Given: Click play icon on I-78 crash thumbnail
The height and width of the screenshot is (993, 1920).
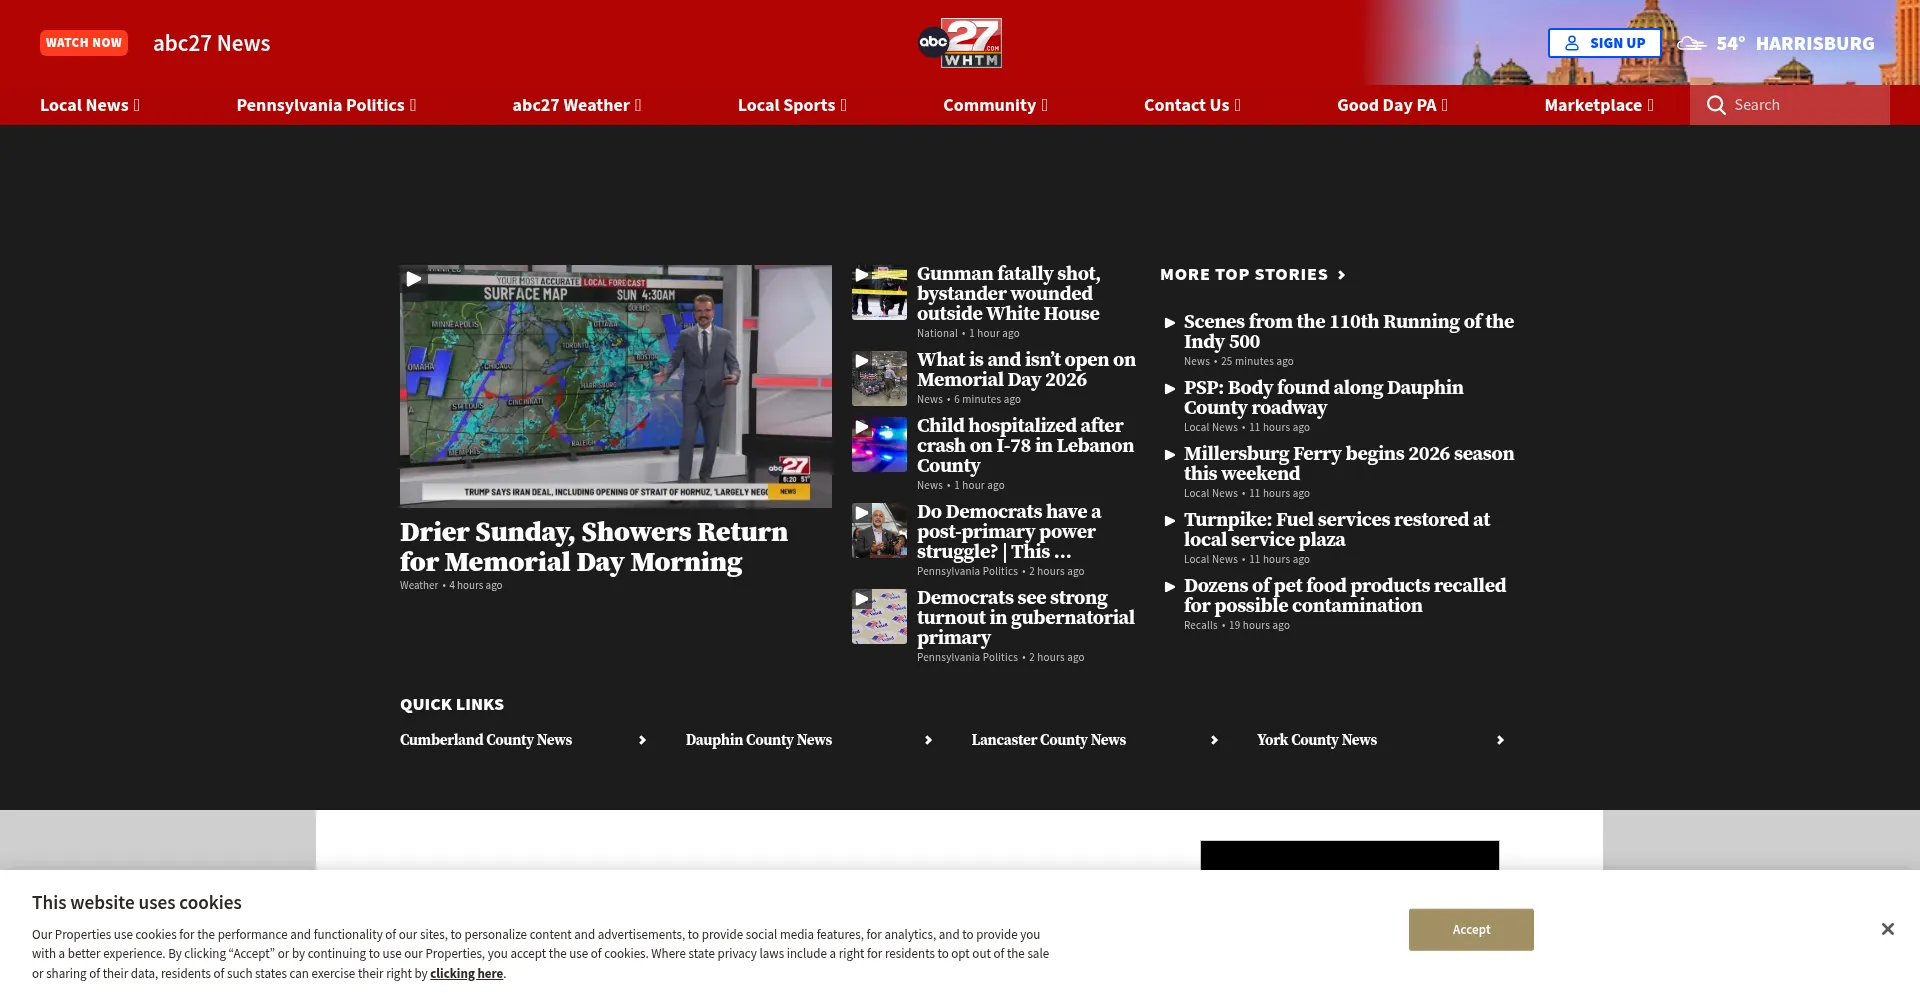Looking at the screenshot, I should tap(862, 427).
